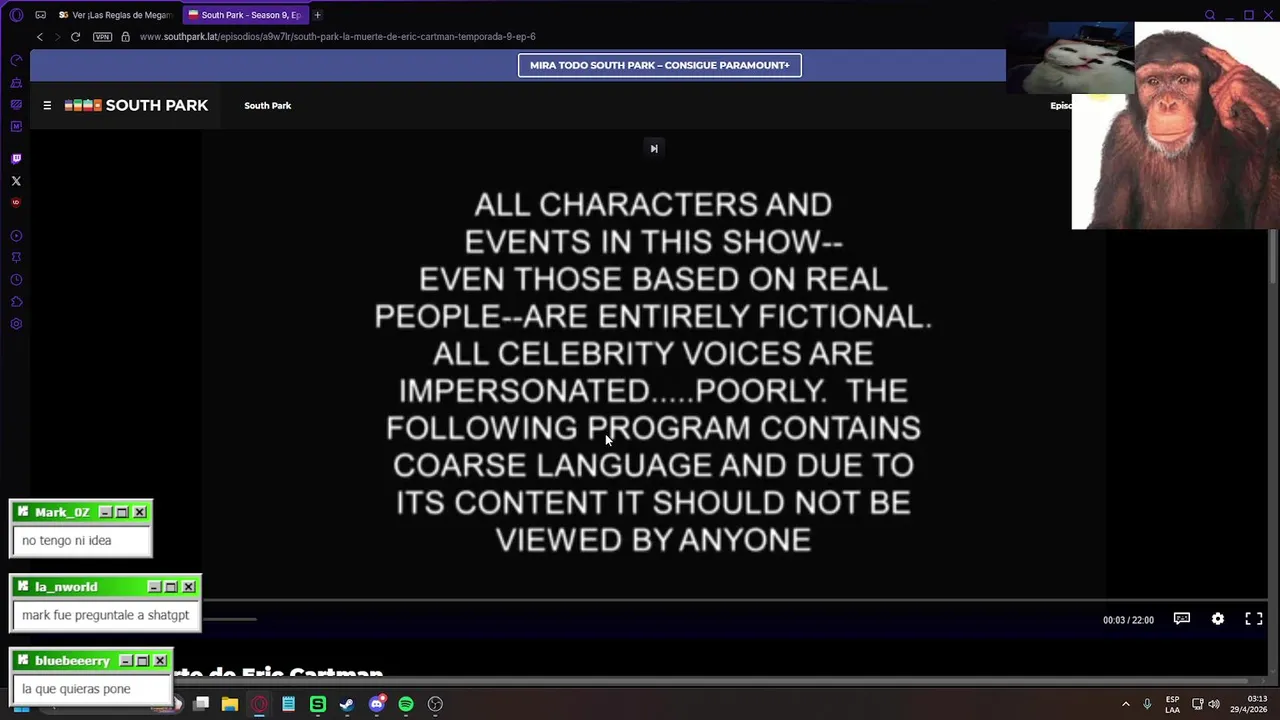Open Spotify from the taskbar
1280x720 pixels.
pos(406,704)
